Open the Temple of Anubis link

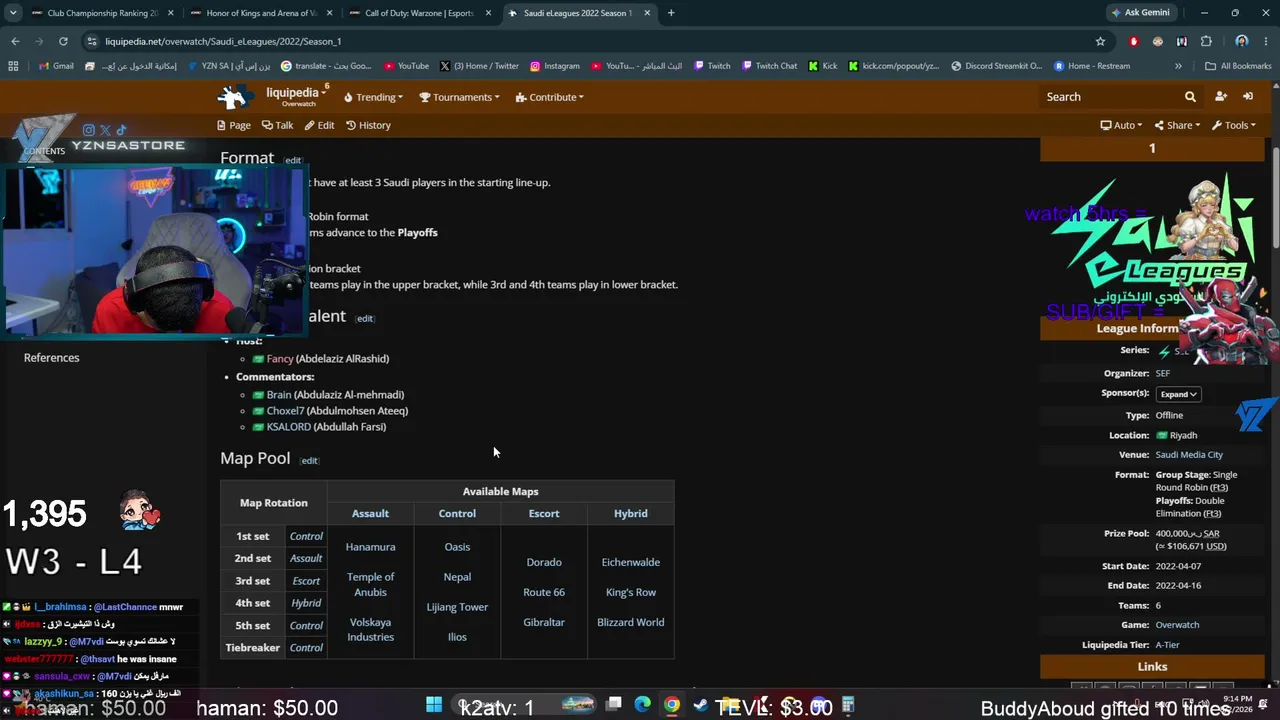[370, 584]
